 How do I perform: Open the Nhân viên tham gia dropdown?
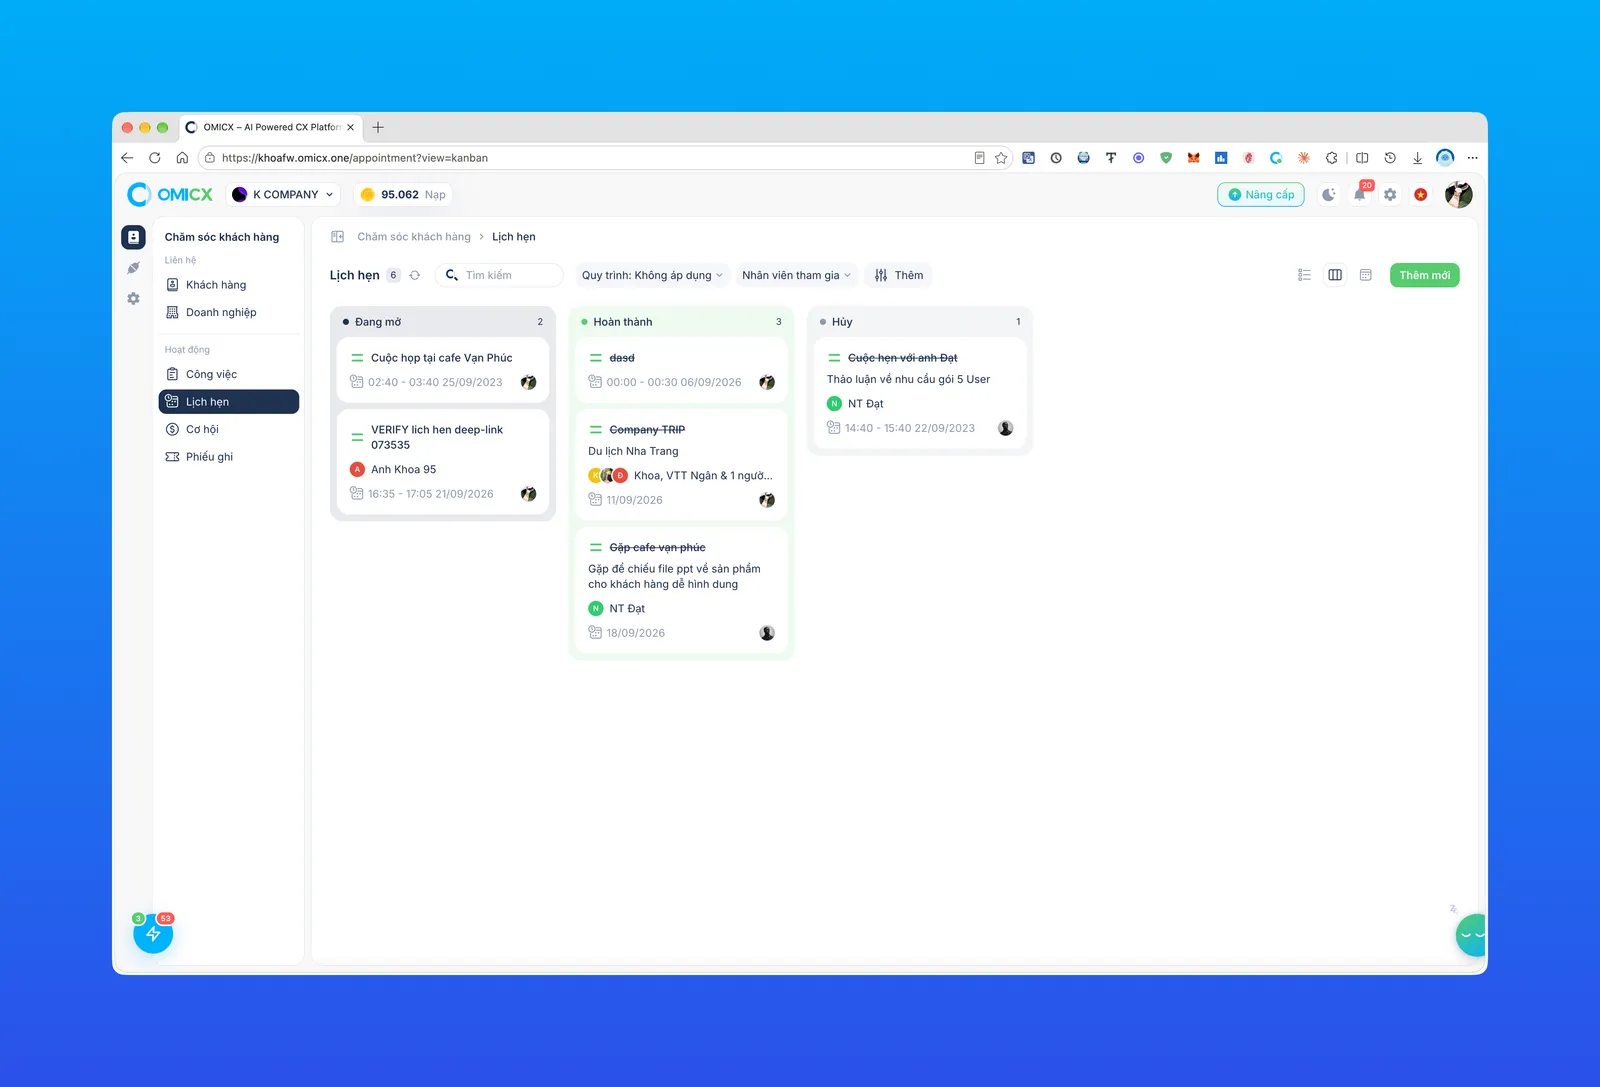(x=796, y=275)
